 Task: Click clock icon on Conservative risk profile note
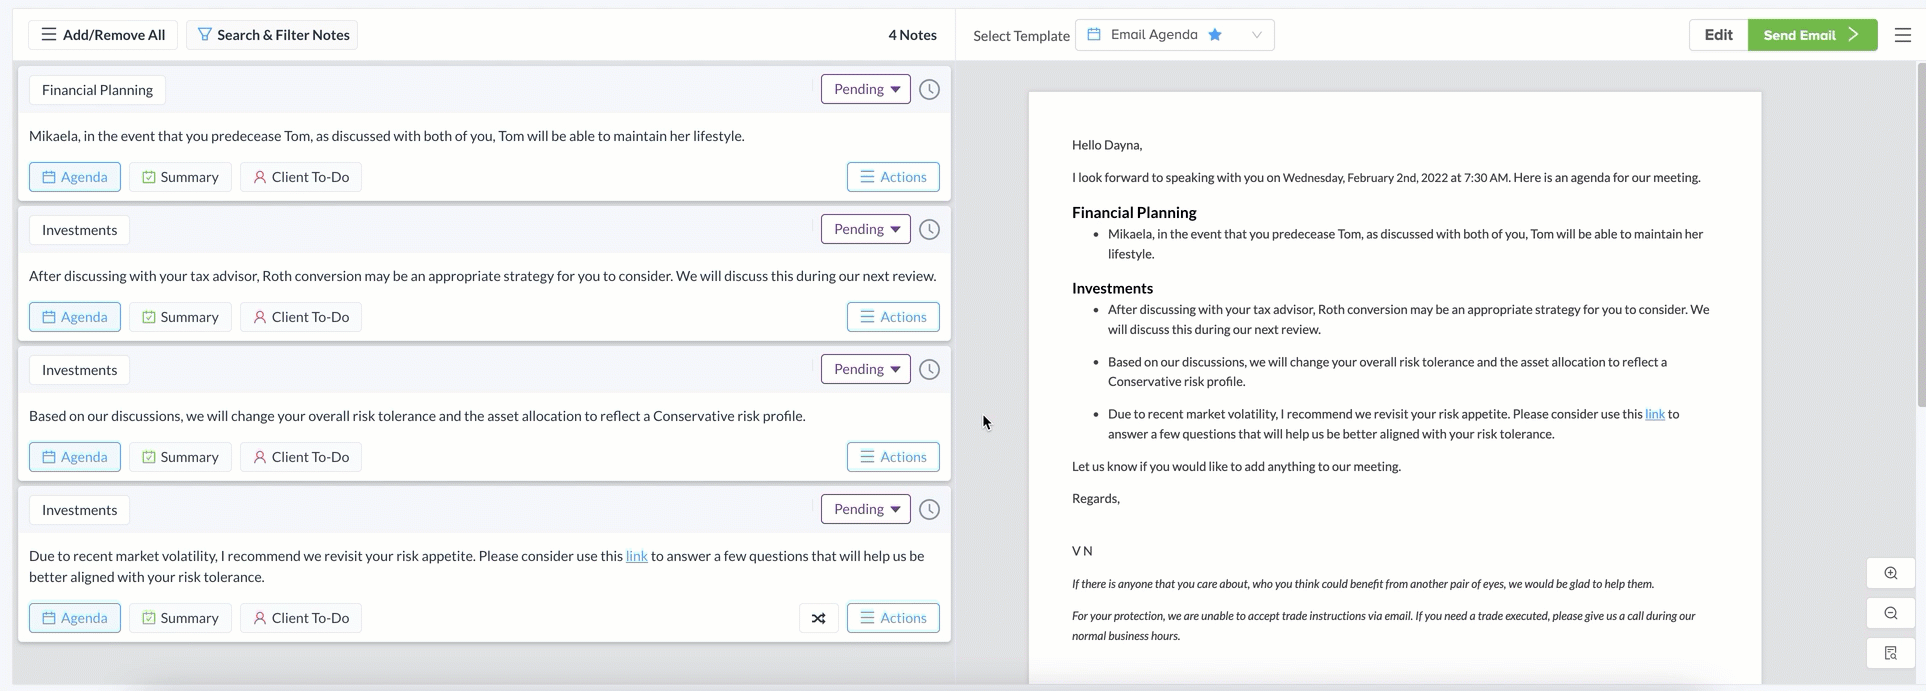point(929,369)
